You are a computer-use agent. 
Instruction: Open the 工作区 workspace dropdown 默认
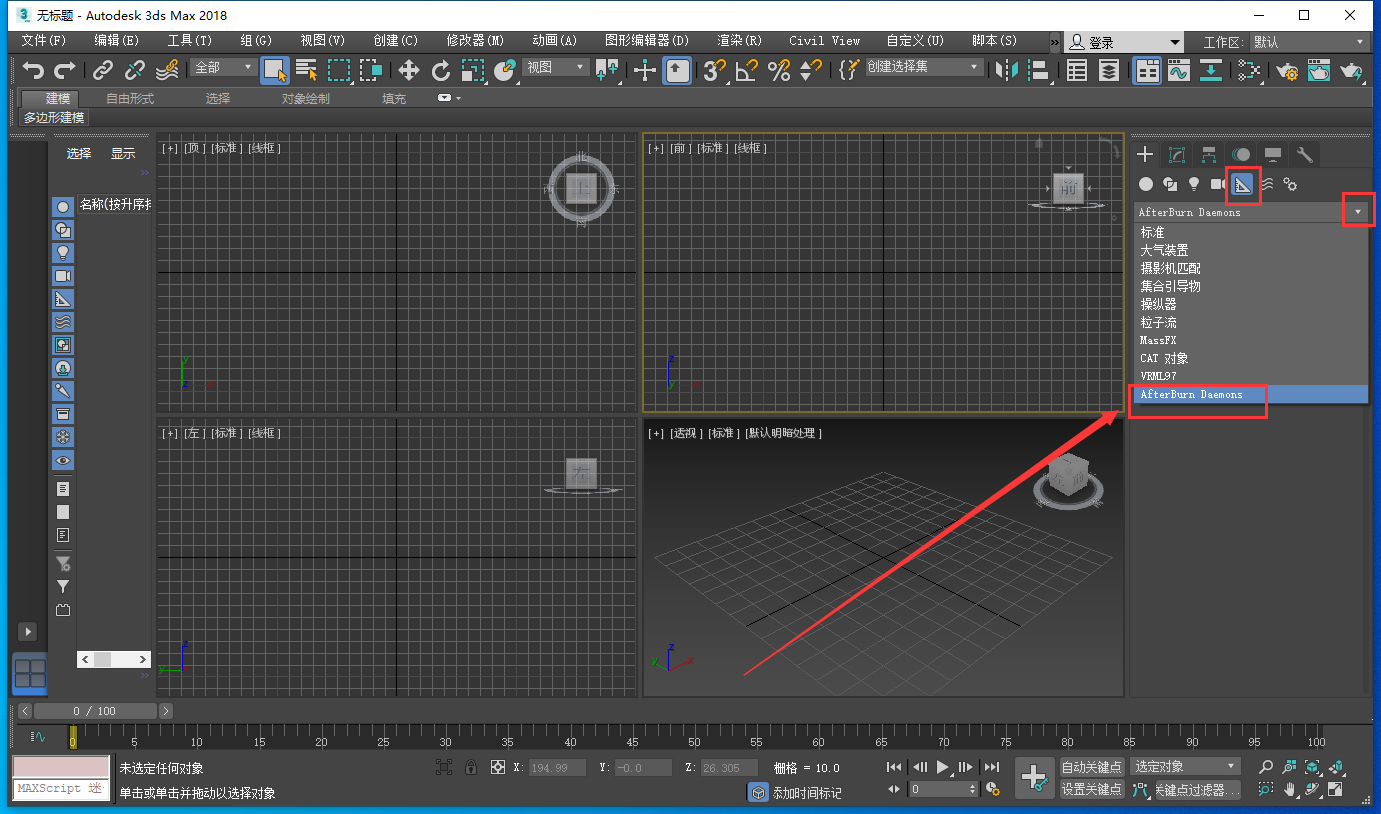click(x=1309, y=42)
